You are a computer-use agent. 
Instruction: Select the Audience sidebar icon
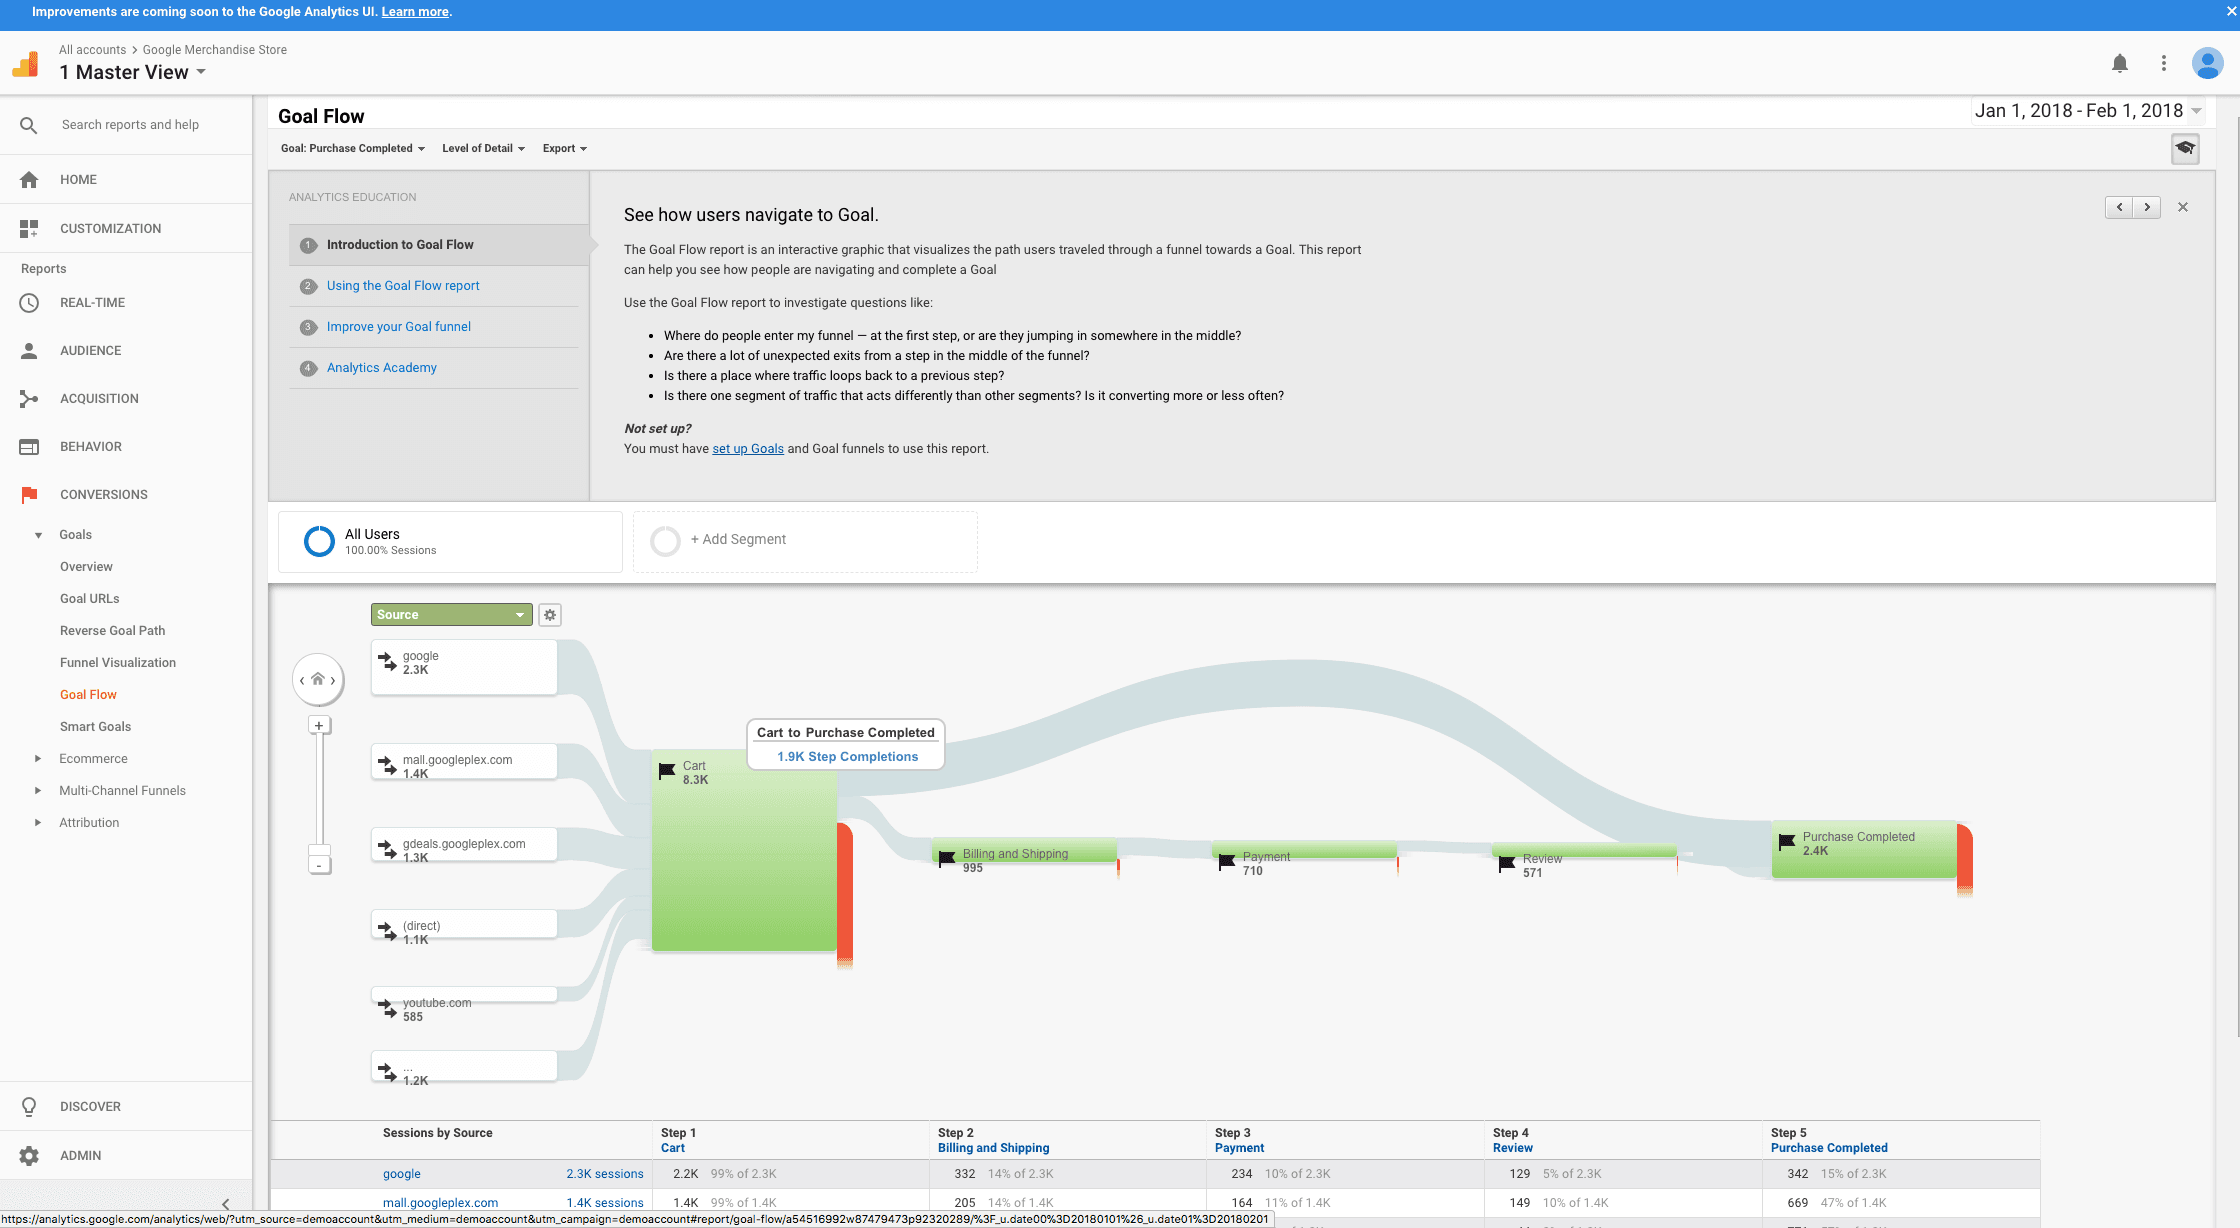tap(29, 350)
